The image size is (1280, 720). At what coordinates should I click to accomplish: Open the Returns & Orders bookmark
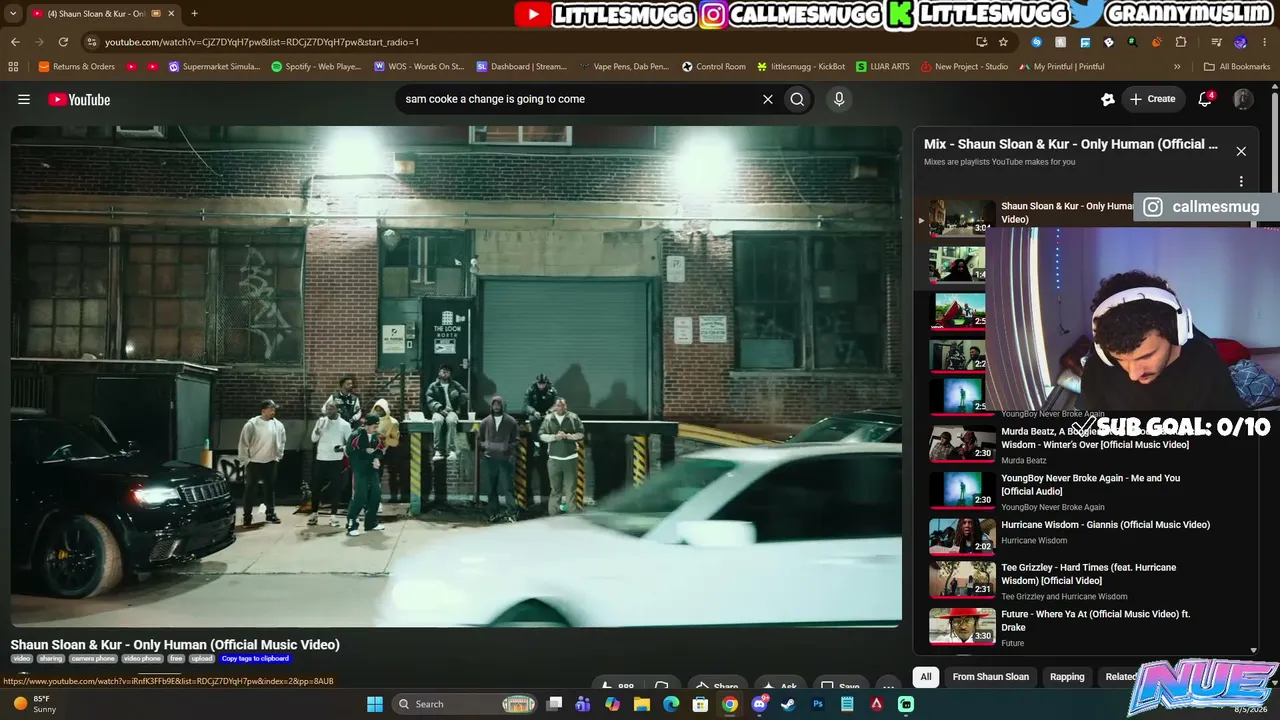point(76,67)
